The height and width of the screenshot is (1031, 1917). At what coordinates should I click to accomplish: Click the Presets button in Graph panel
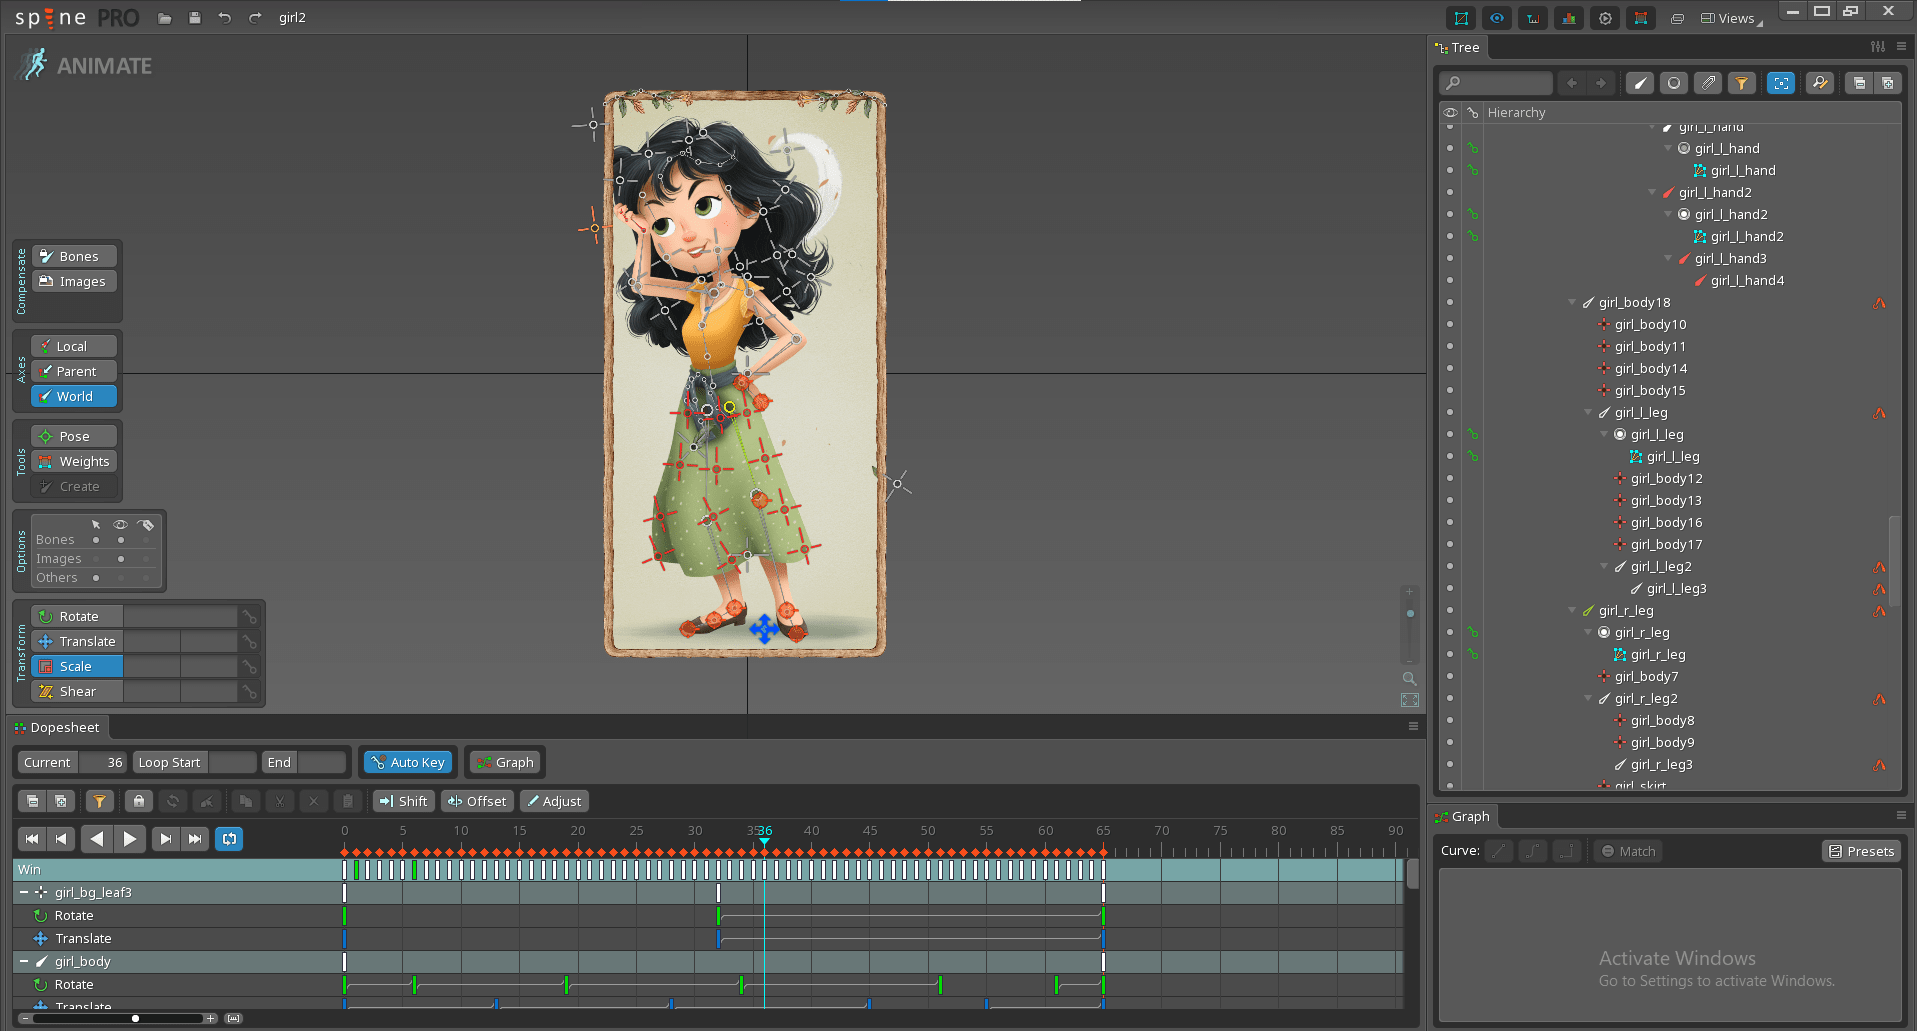click(1861, 851)
